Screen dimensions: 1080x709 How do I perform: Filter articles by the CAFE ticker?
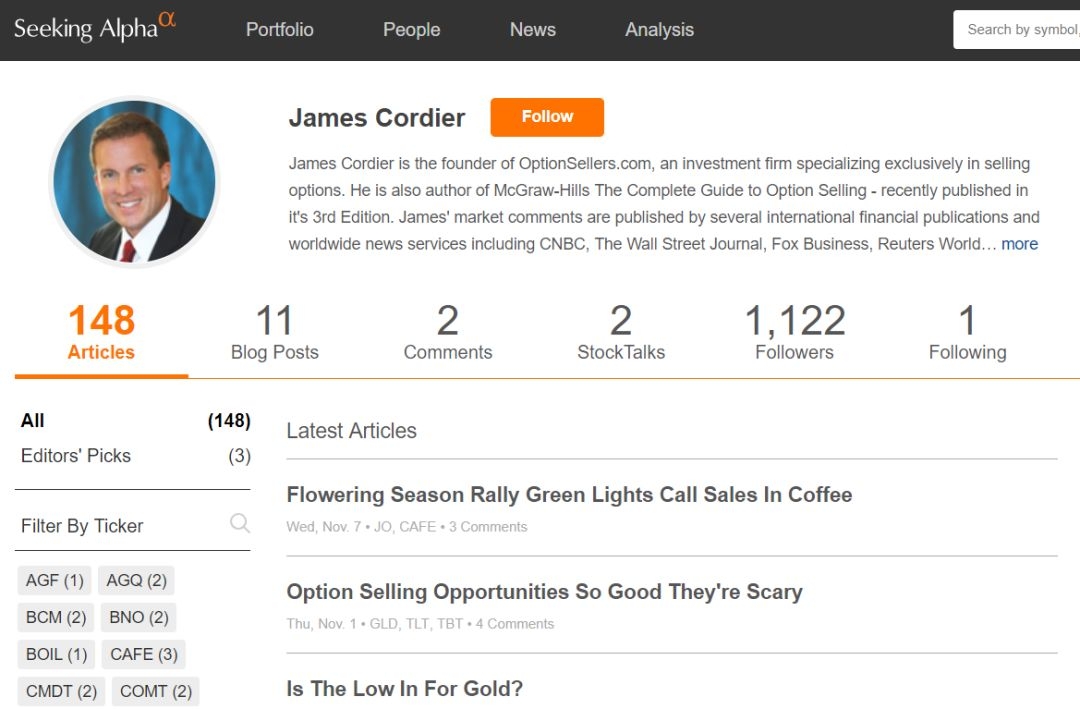(144, 654)
